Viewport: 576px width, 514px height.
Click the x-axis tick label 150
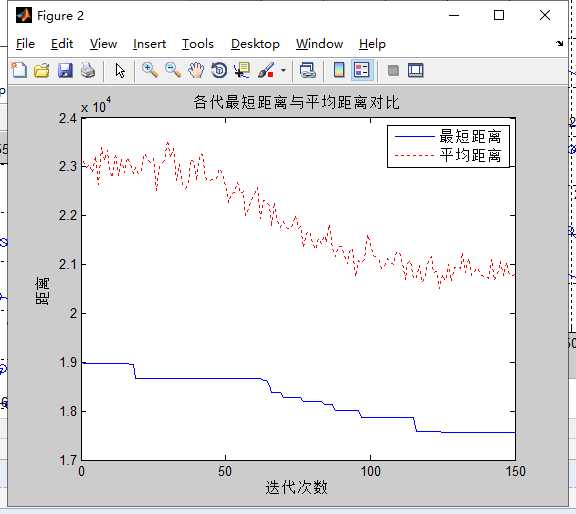(515, 471)
